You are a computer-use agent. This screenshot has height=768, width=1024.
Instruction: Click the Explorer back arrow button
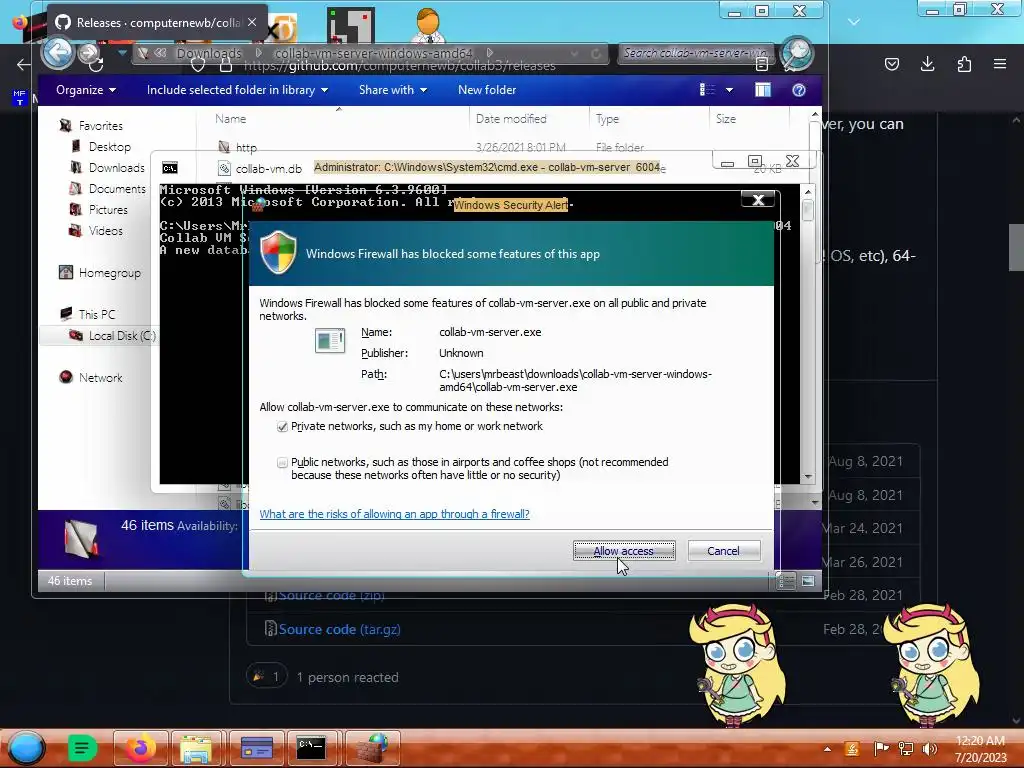coord(57,53)
